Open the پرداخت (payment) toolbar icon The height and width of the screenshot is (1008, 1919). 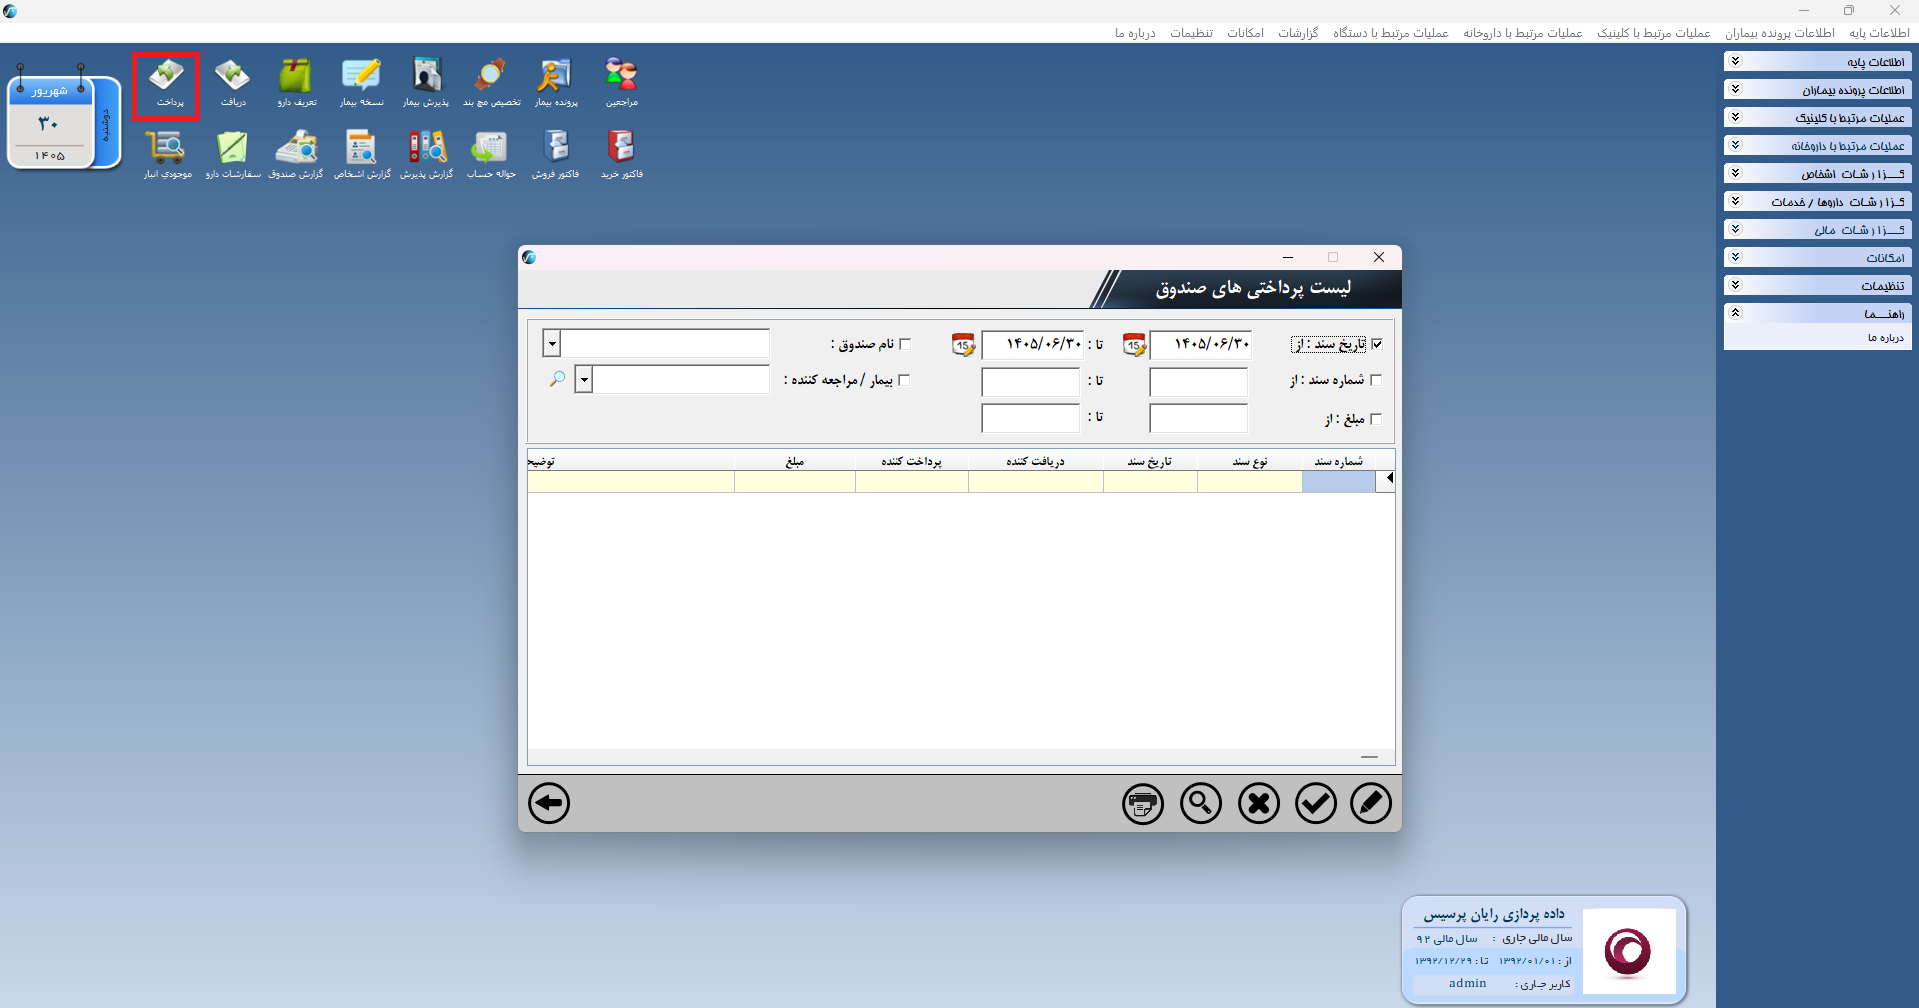coord(166,84)
